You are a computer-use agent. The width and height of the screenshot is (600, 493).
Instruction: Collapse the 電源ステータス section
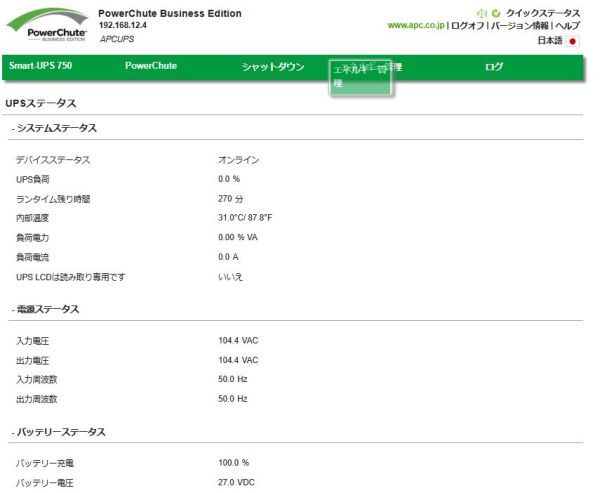click(x=45, y=309)
